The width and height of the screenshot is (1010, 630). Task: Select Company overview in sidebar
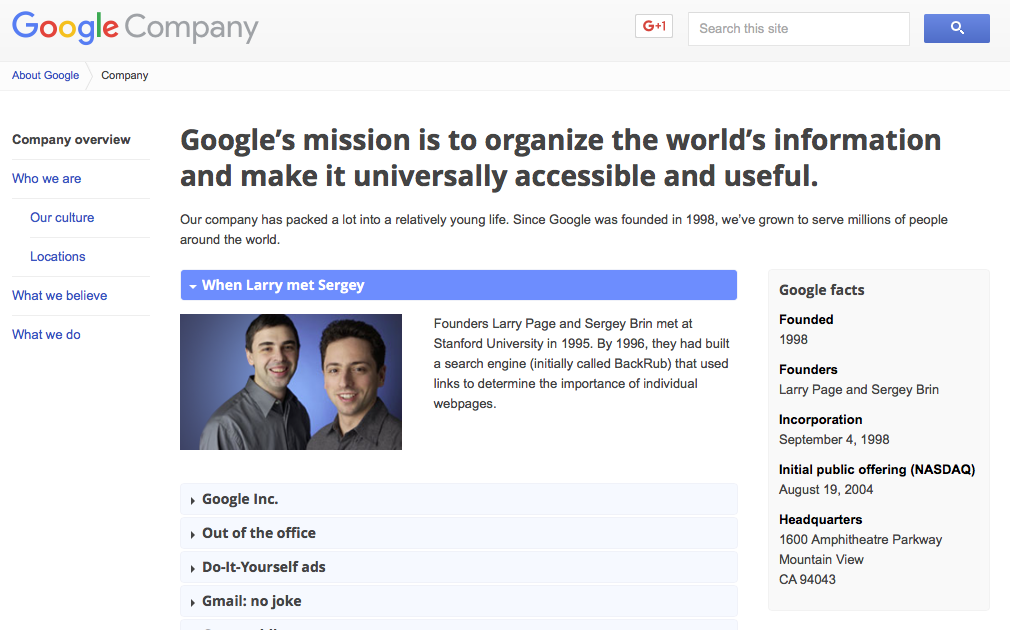tap(71, 140)
